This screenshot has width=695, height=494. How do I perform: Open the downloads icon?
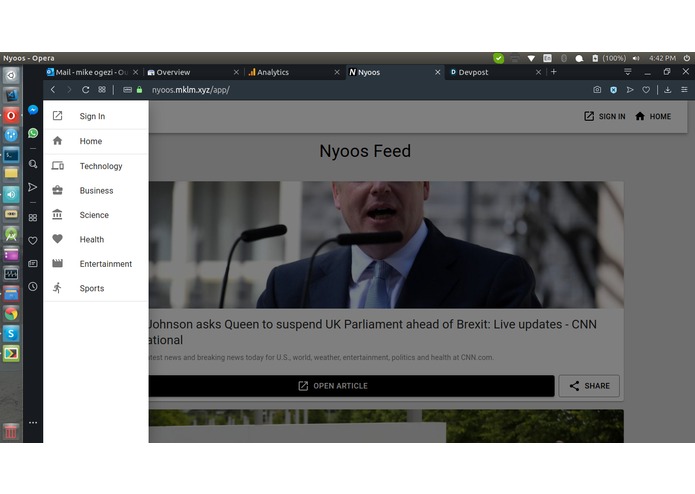click(668, 89)
